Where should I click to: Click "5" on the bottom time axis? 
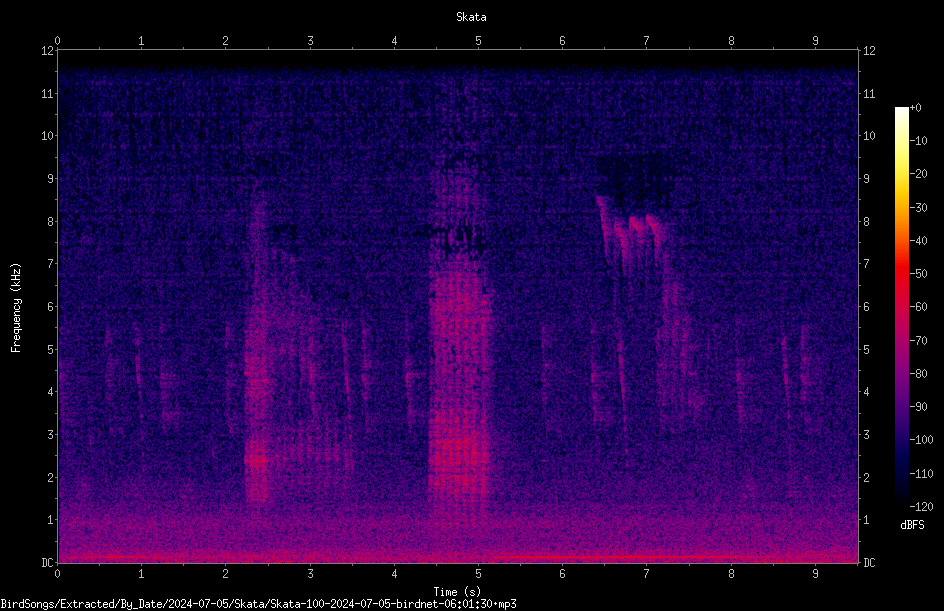pos(479,574)
